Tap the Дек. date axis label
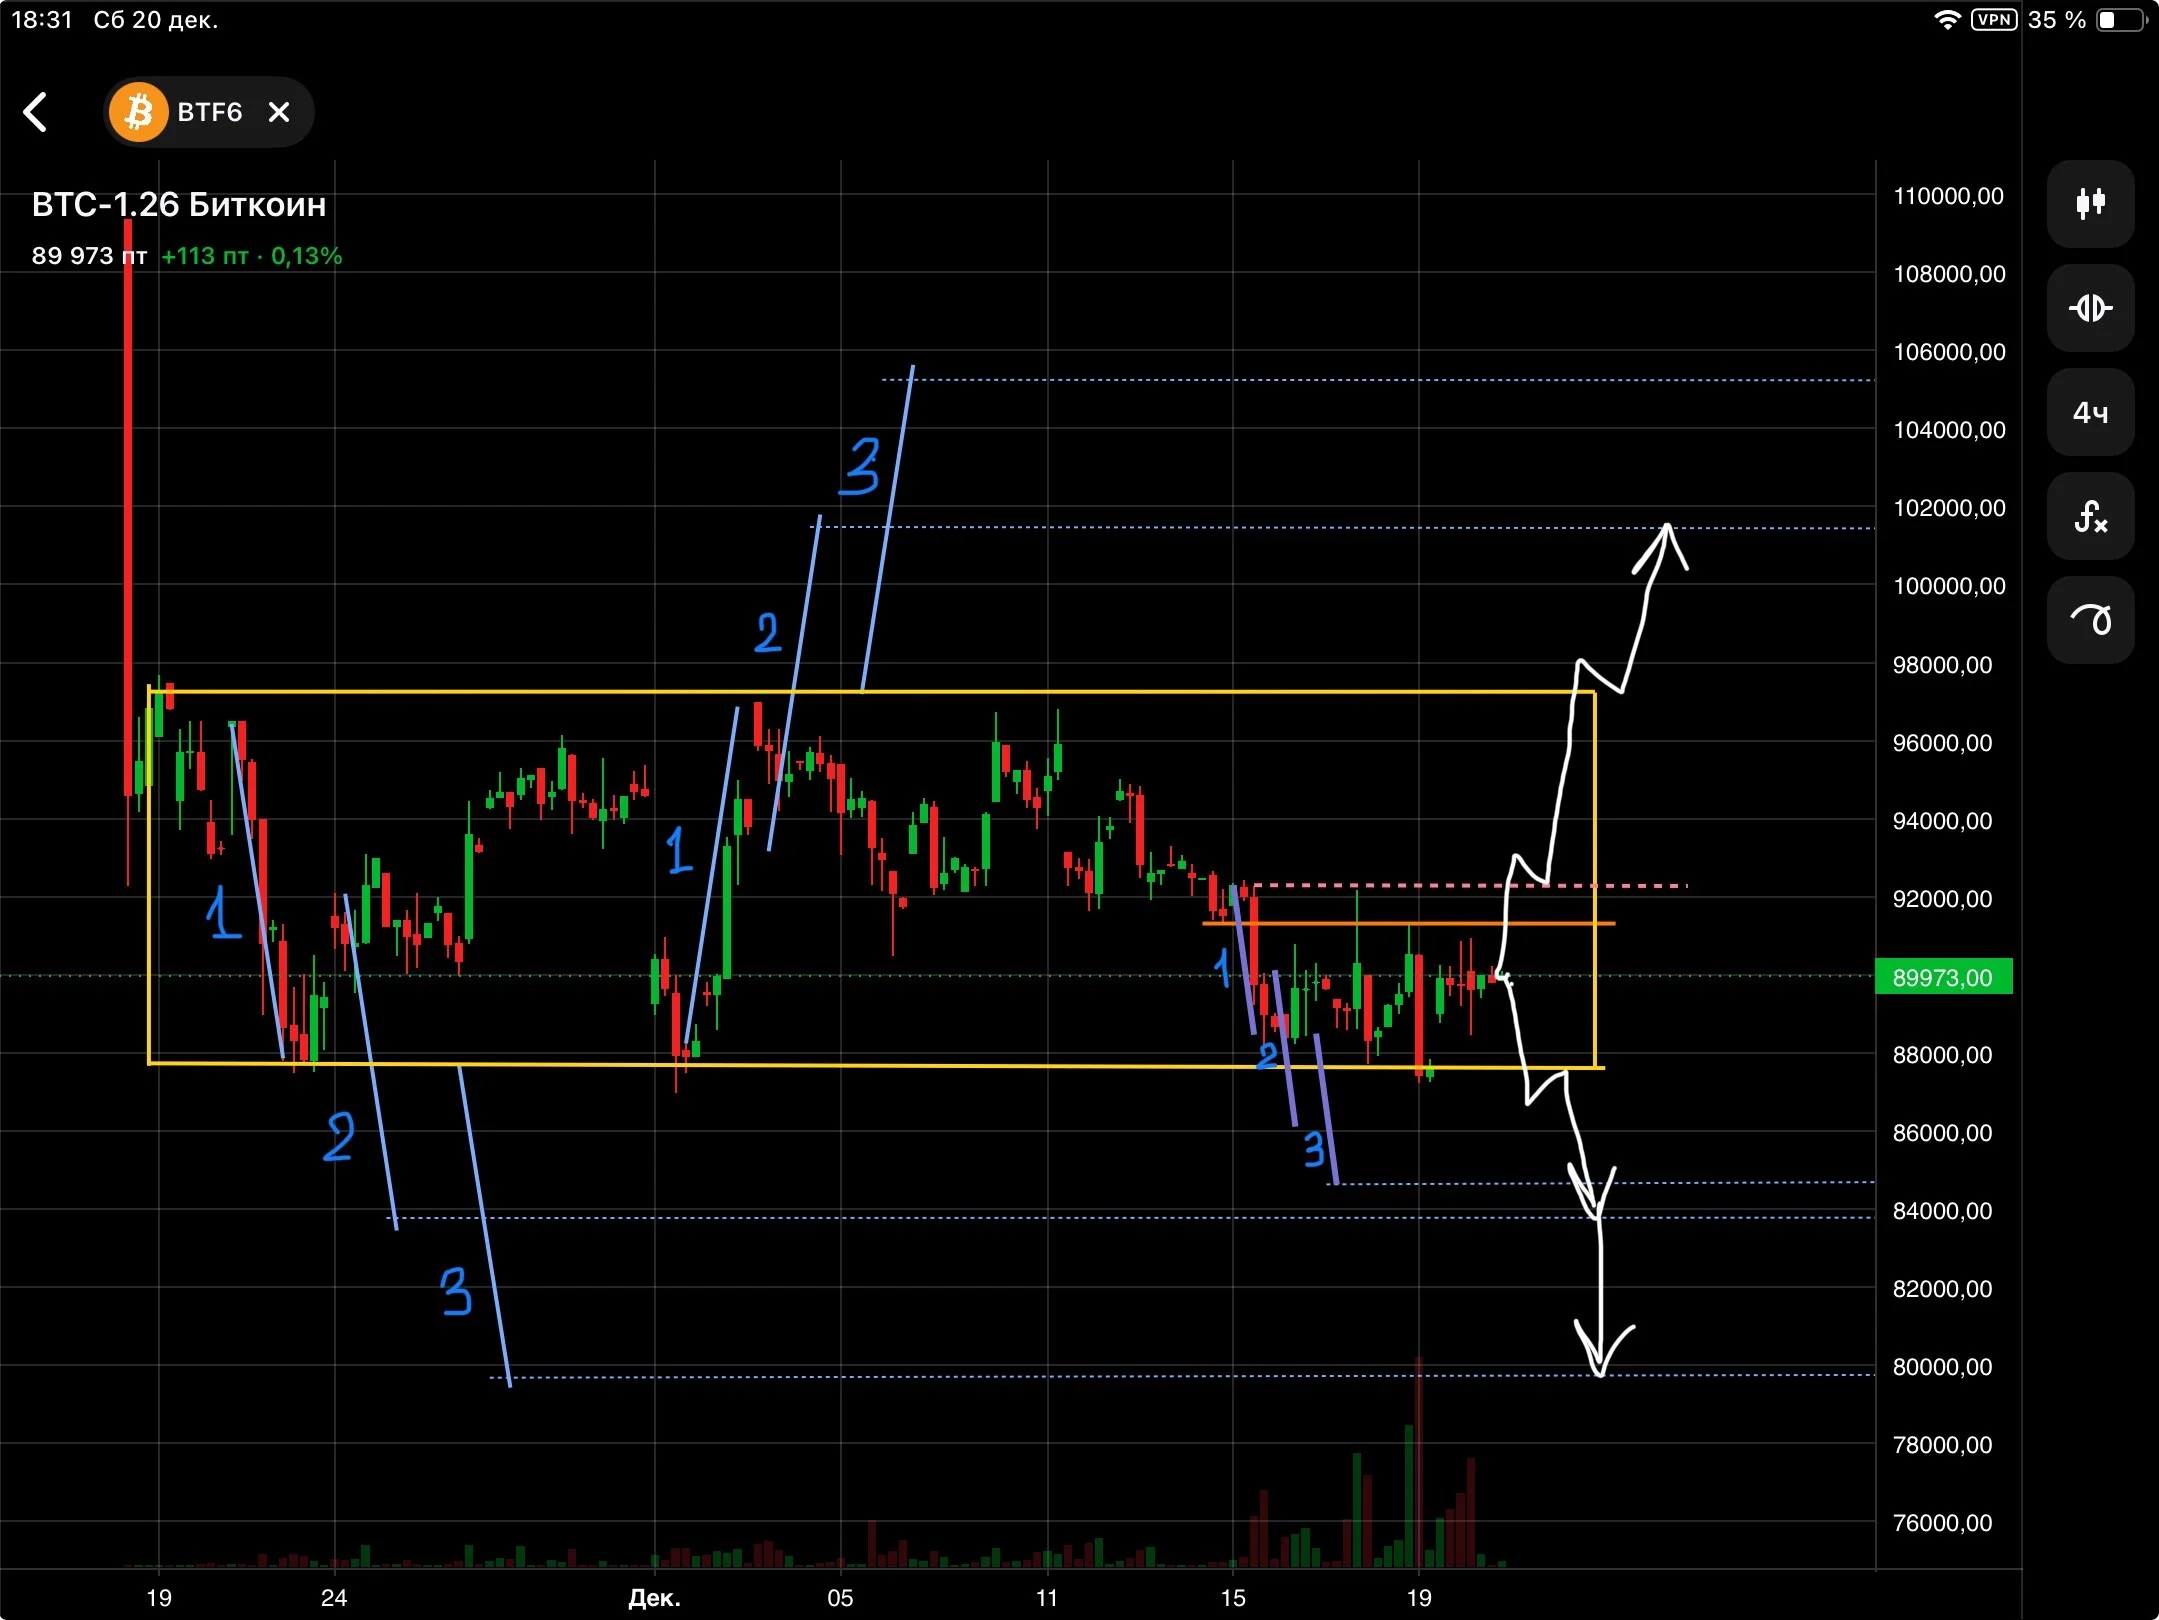The width and height of the screenshot is (2159, 1620). [x=654, y=1598]
